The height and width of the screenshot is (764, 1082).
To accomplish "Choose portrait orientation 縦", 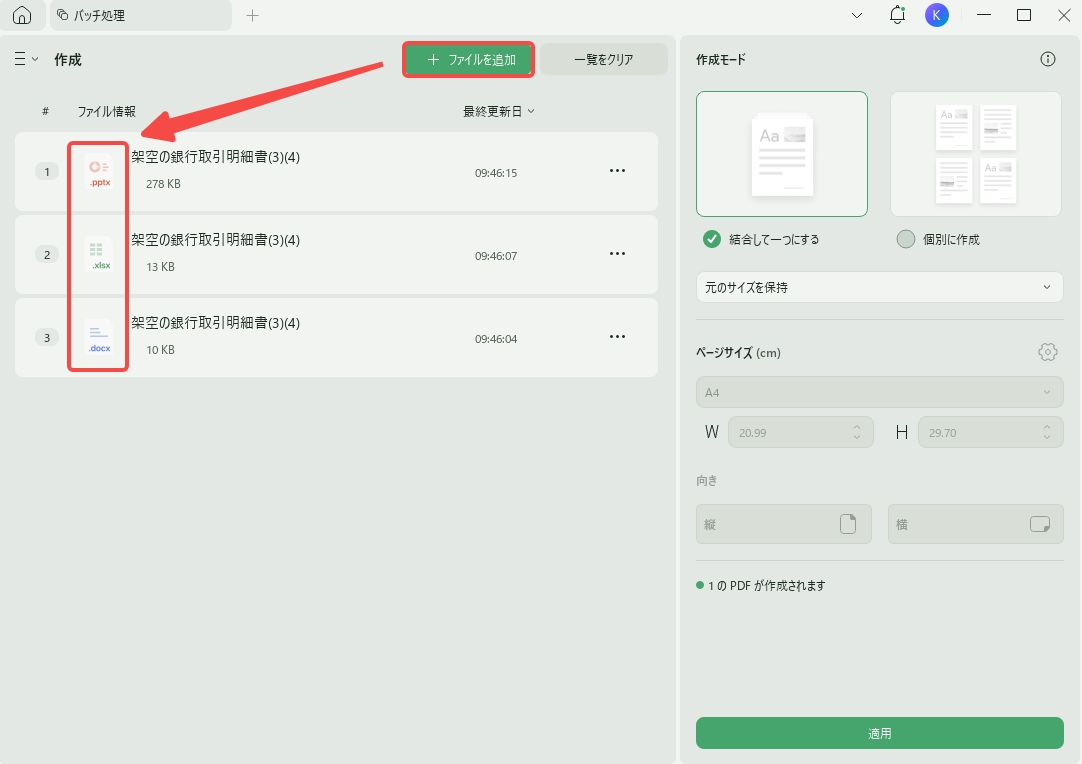I will (783, 523).
